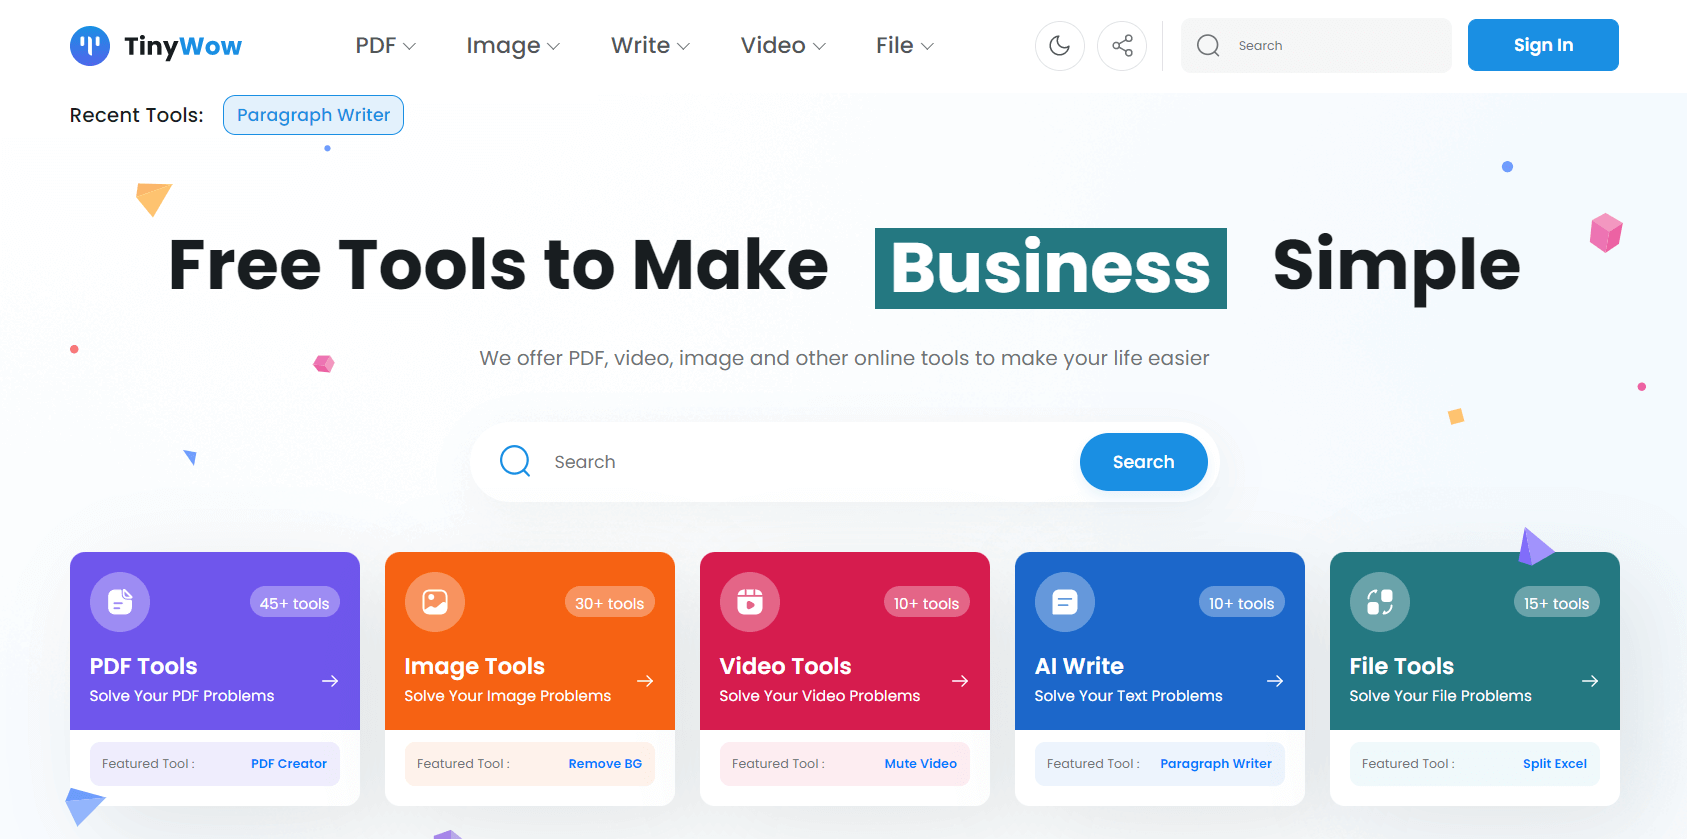Open the Video navigation menu
Viewport: 1687px width, 839px height.
(x=782, y=46)
